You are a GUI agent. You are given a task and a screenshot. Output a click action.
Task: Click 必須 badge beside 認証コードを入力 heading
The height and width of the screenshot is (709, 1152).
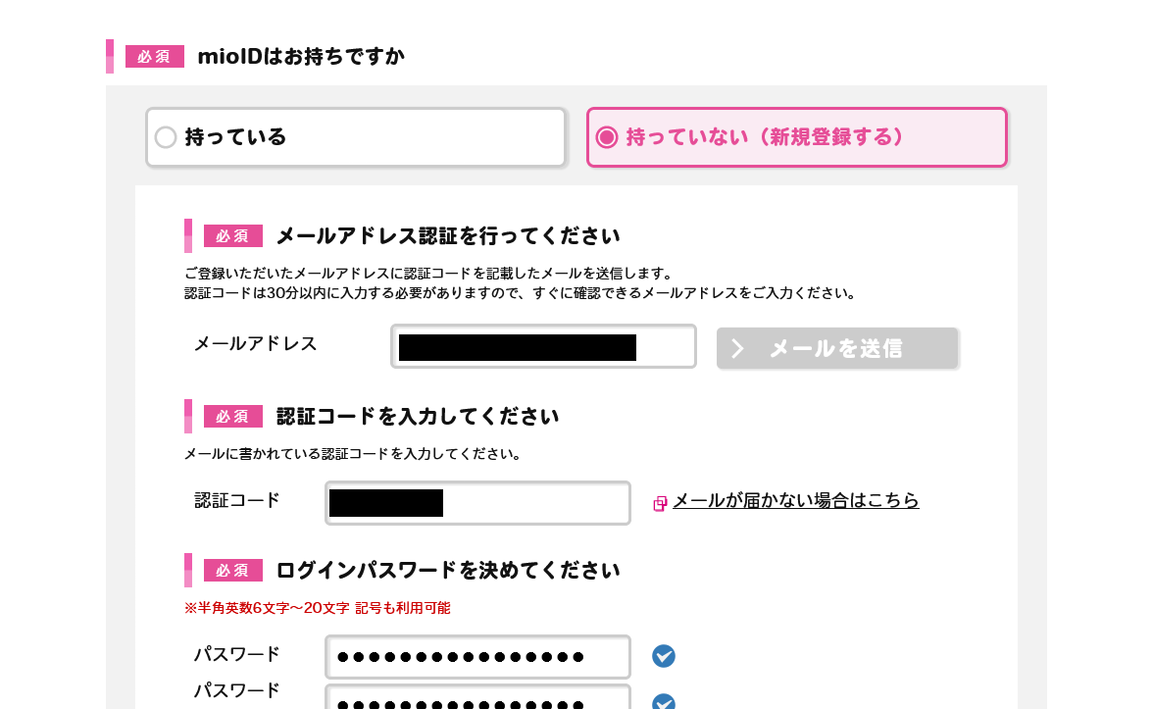coord(233,416)
